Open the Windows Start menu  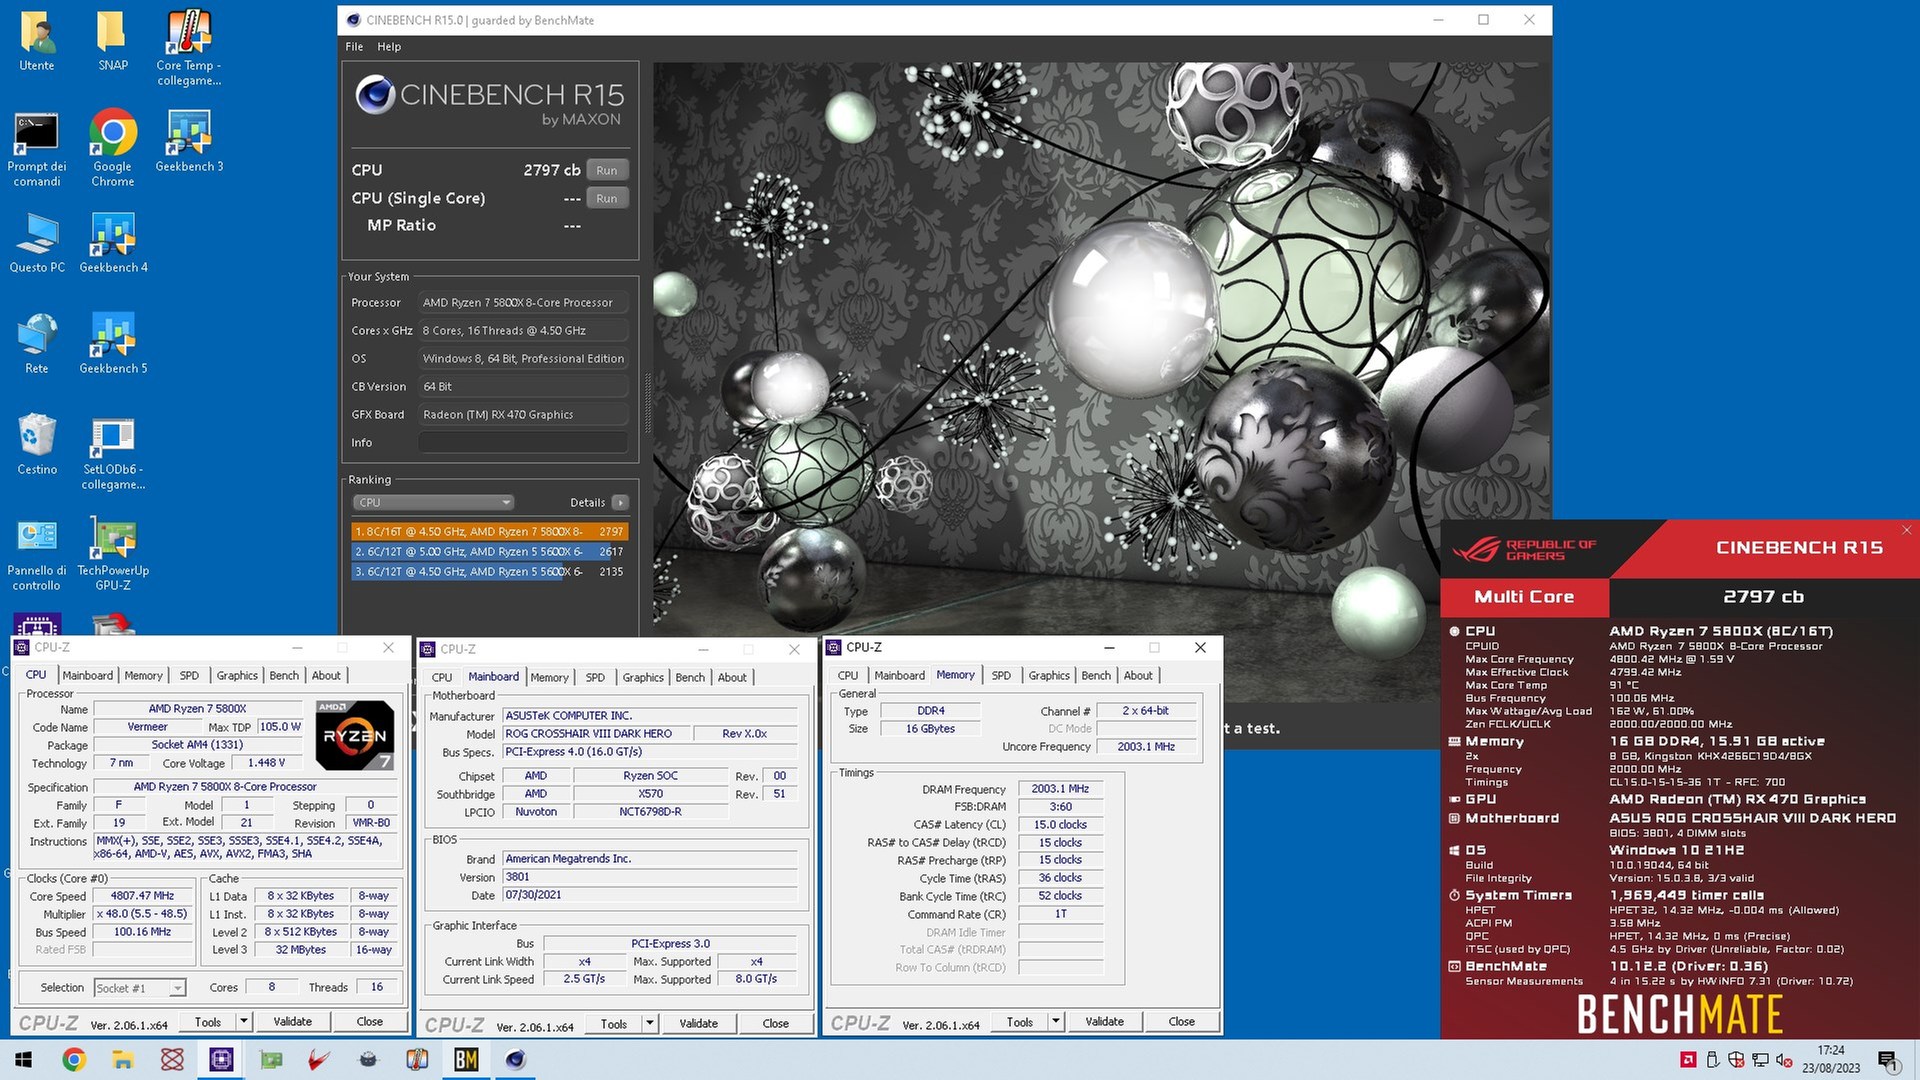[x=24, y=1059]
